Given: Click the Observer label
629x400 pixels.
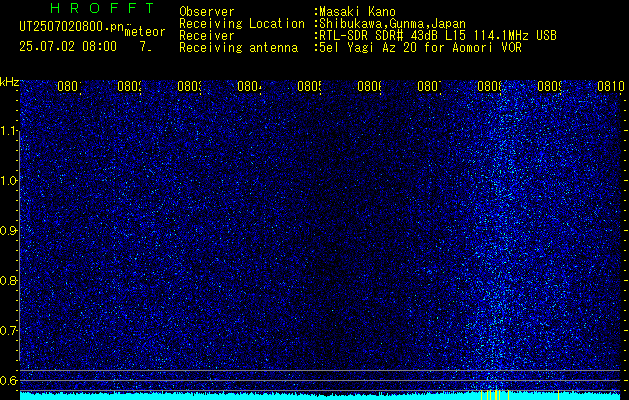Looking at the screenshot, I should [207, 12].
